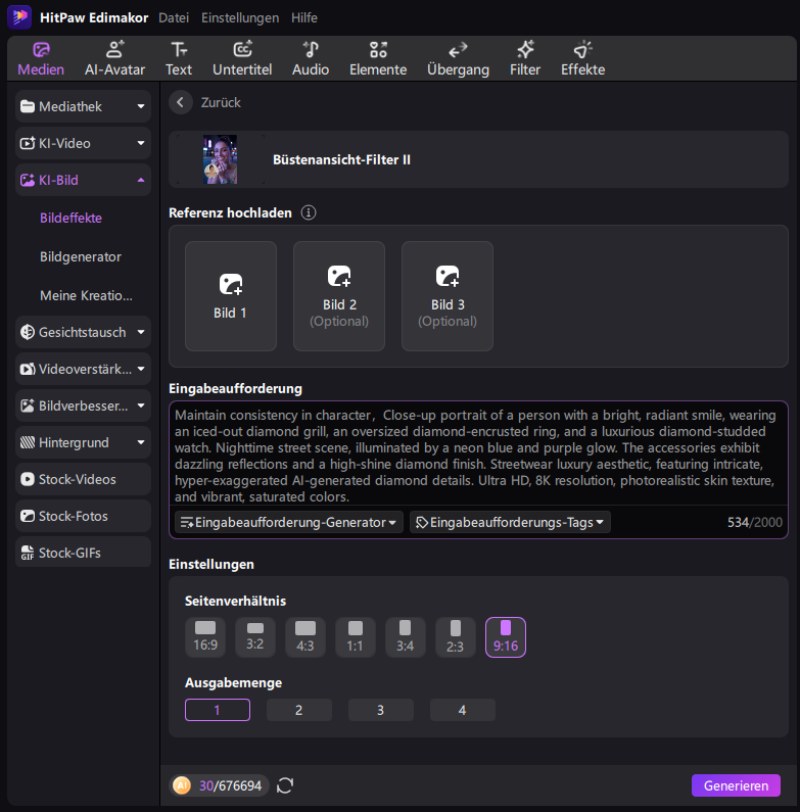
Task: Open the Eingabeaufforderung-Generator dropdown
Action: (289, 522)
